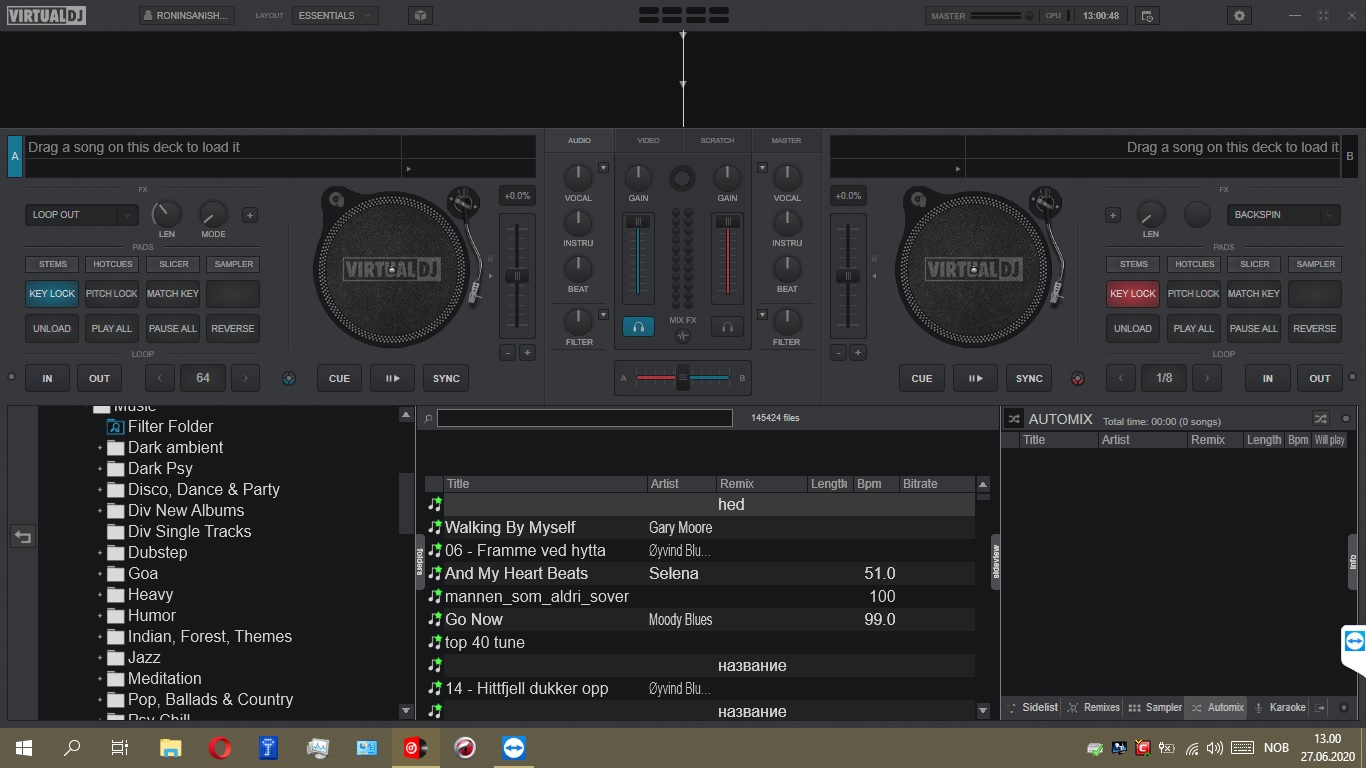Toggle PITCH LOCK on deck A
The image size is (1366, 768).
(112, 294)
